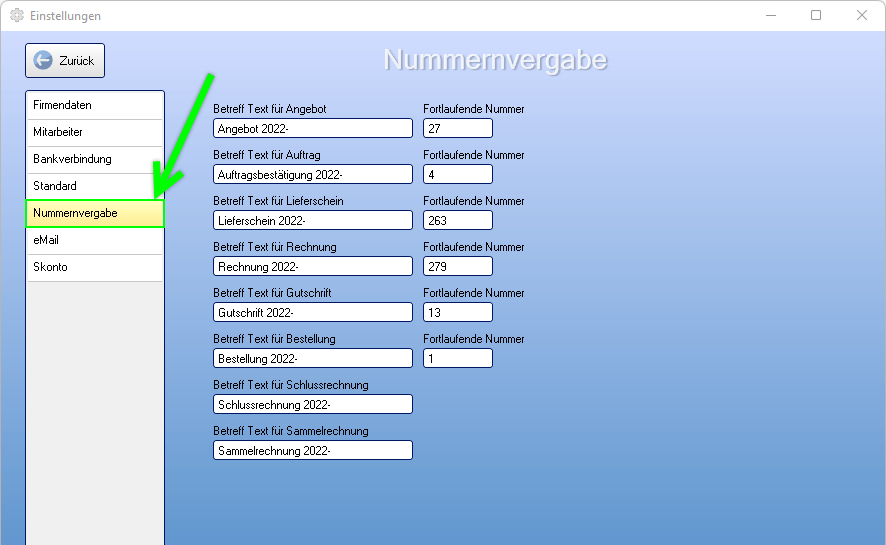Focus the Bestellung running number field 1
This screenshot has width=886, height=545.
click(458, 359)
